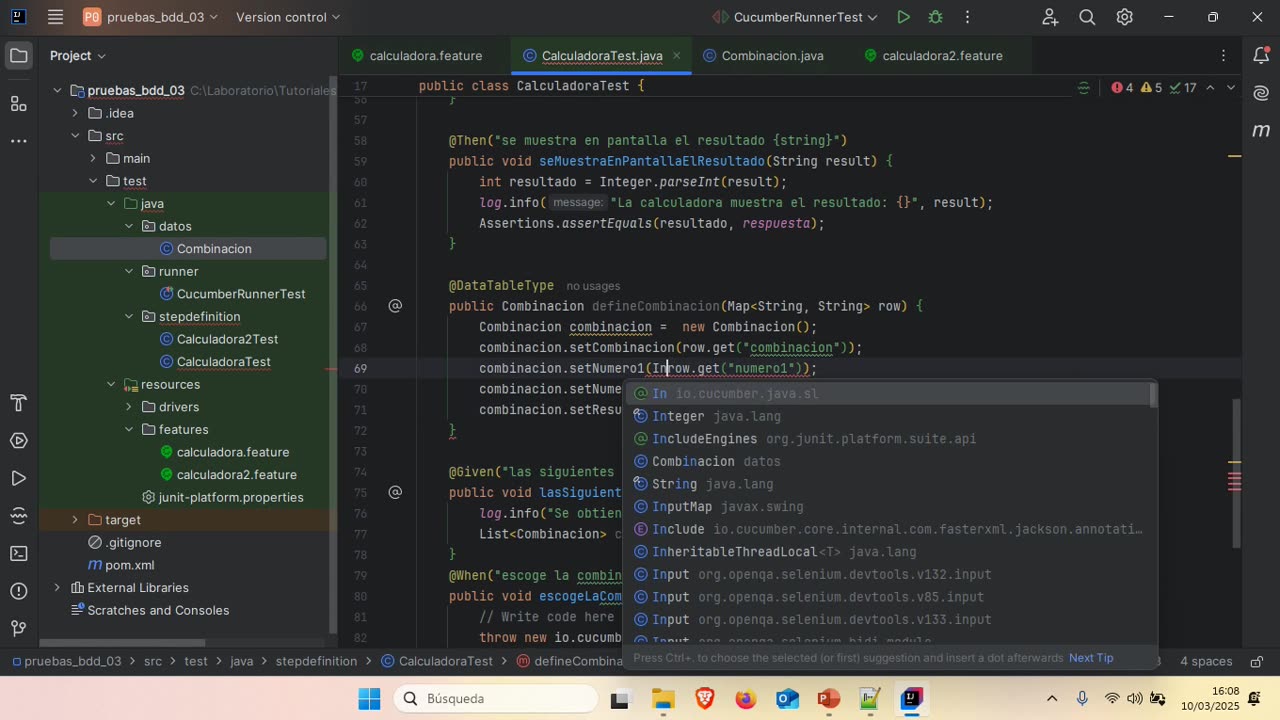The width and height of the screenshot is (1280, 720).
Task: Collapse the datos package node
Action: pos(129,226)
